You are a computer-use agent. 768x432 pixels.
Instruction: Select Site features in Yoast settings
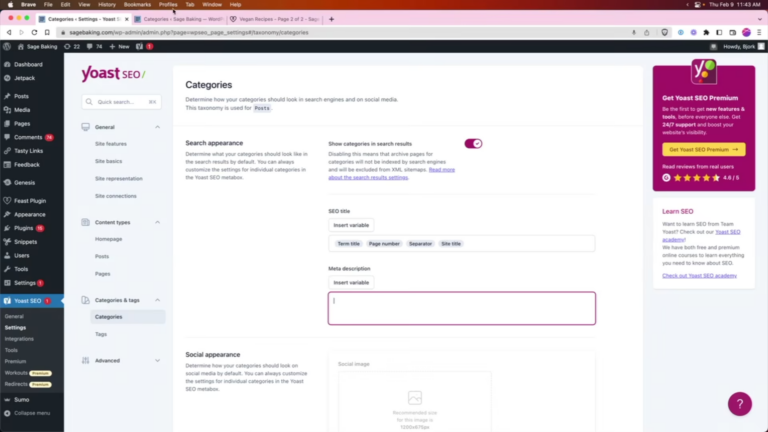tap(111, 144)
